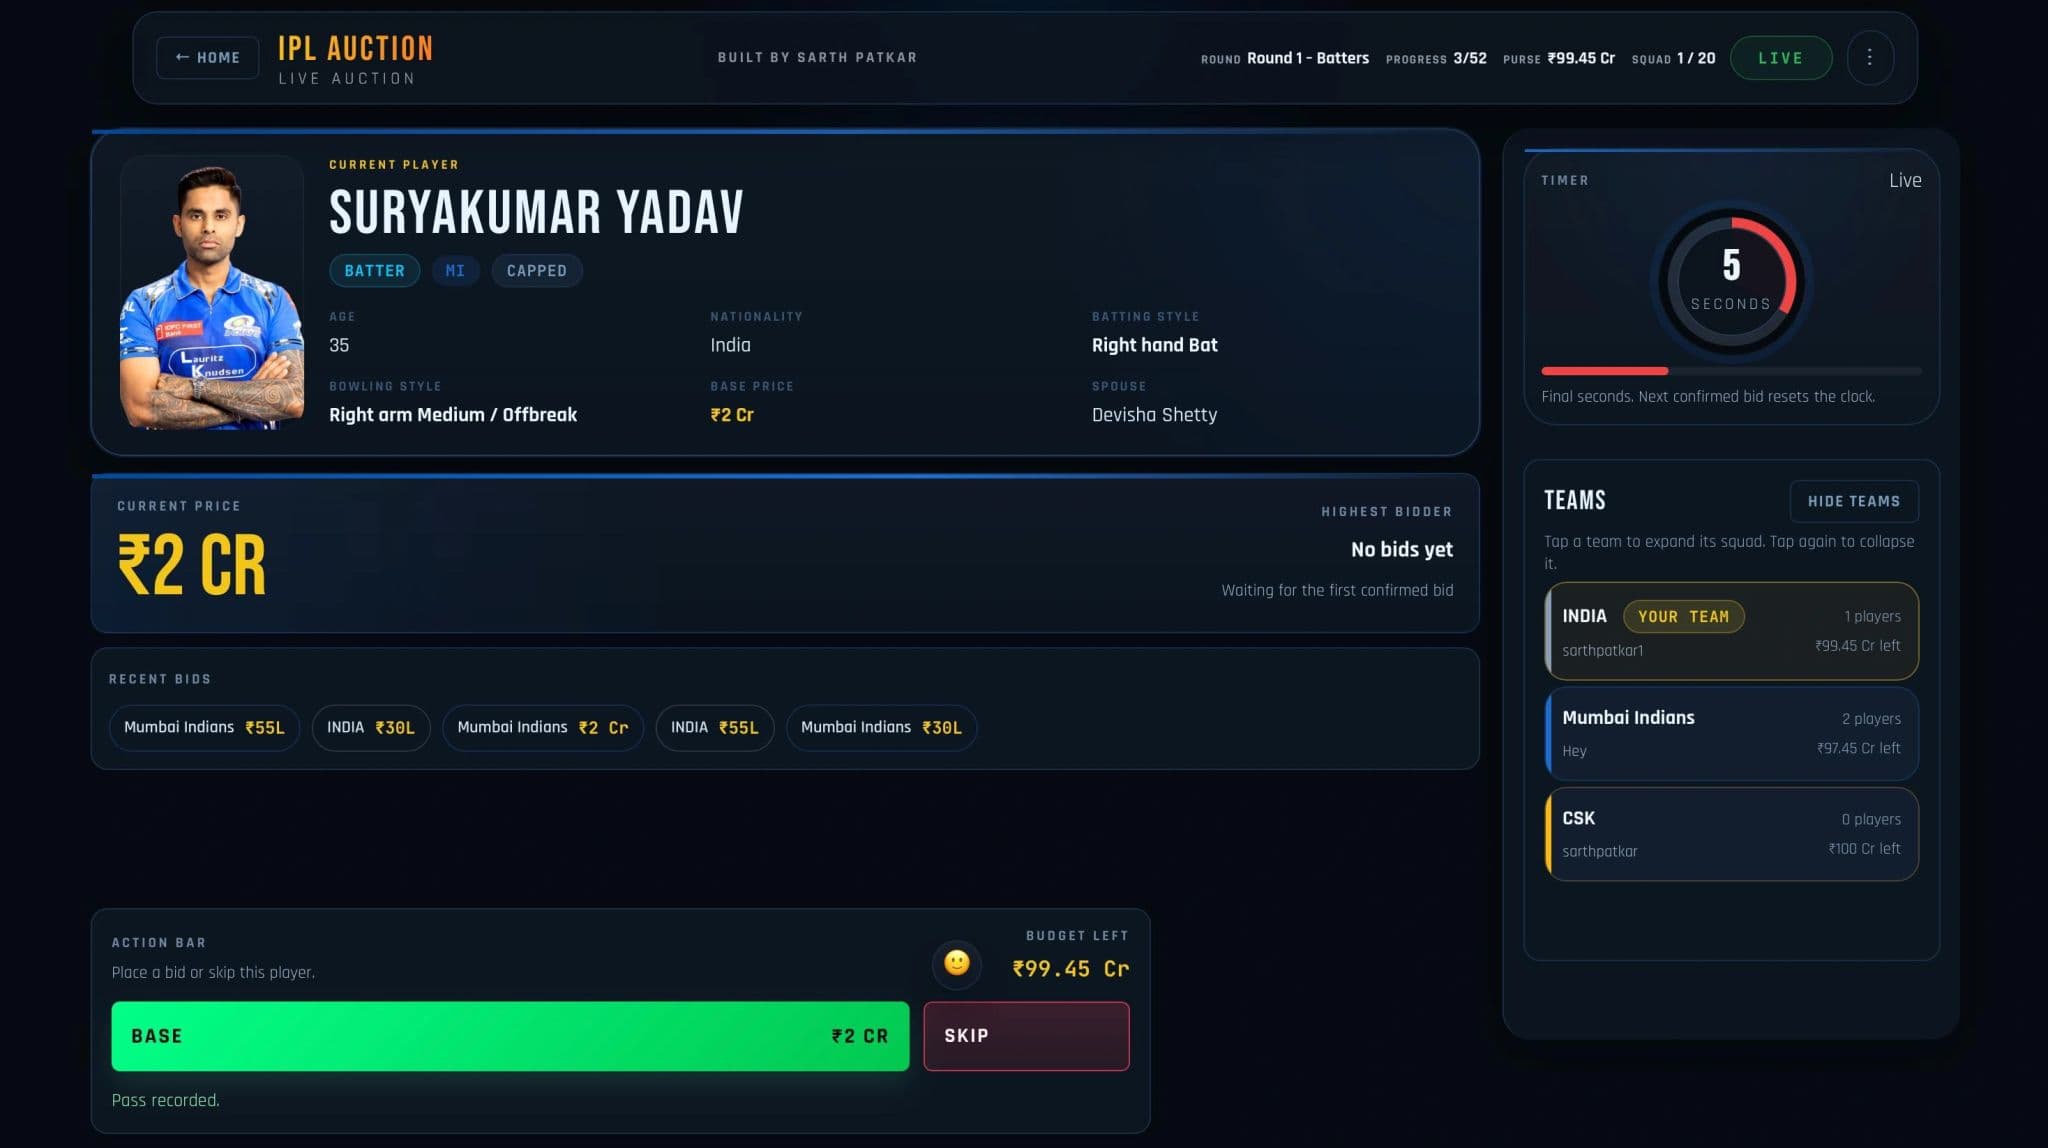
Task: Click the ₹2 CR current price
Action: pyautogui.click(x=192, y=565)
